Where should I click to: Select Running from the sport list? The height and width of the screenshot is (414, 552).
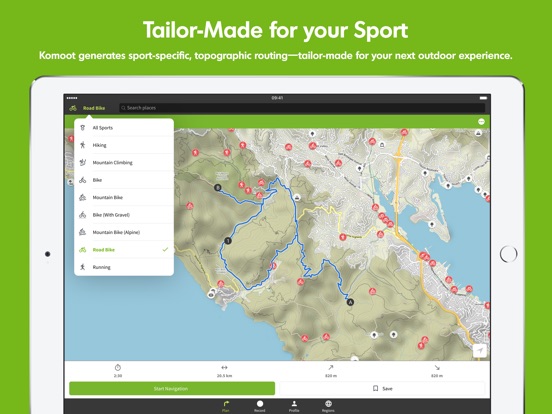coord(124,267)
